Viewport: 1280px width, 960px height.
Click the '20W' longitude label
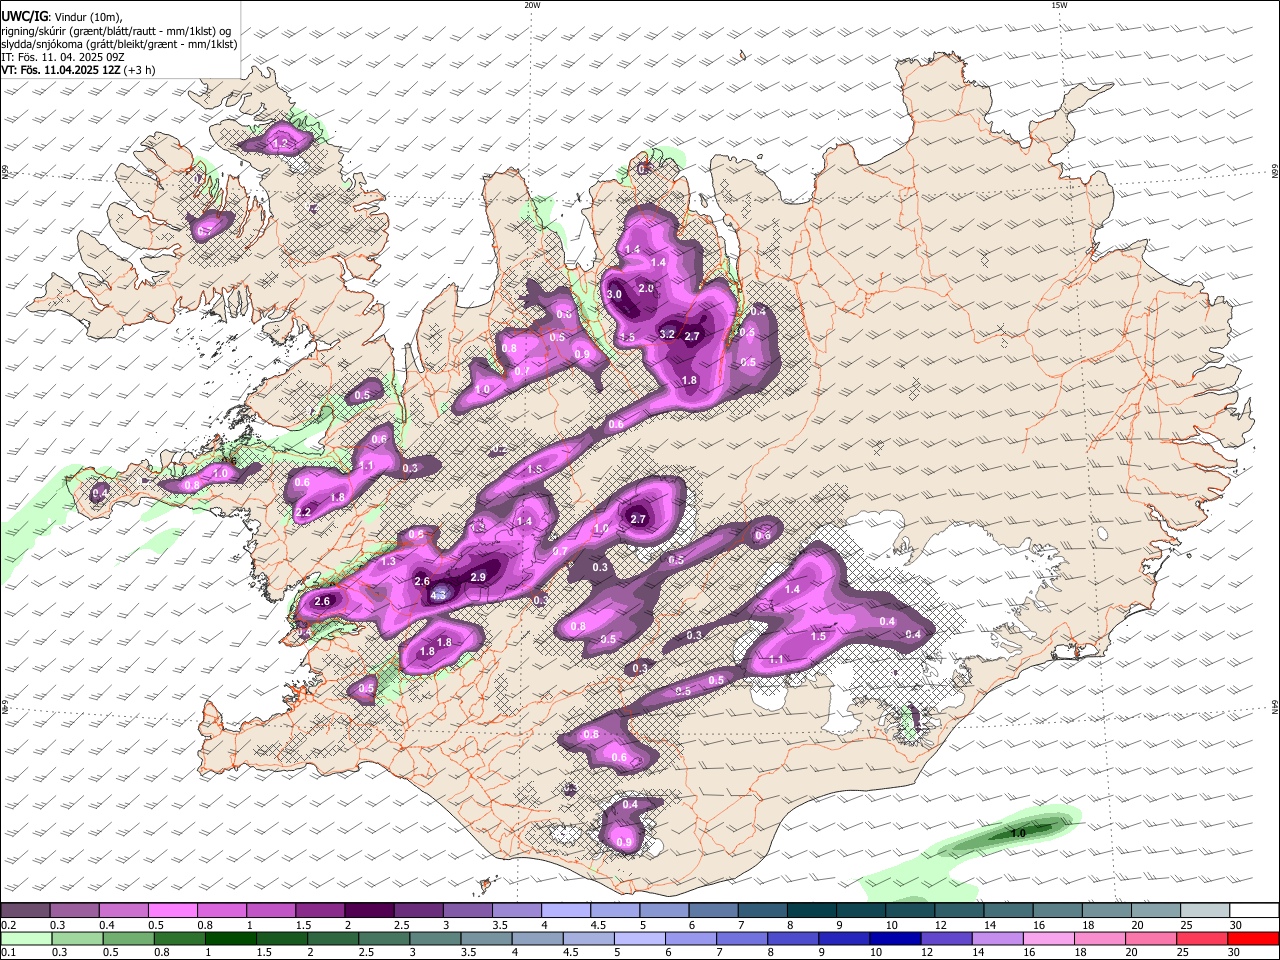tap(532, 5)
